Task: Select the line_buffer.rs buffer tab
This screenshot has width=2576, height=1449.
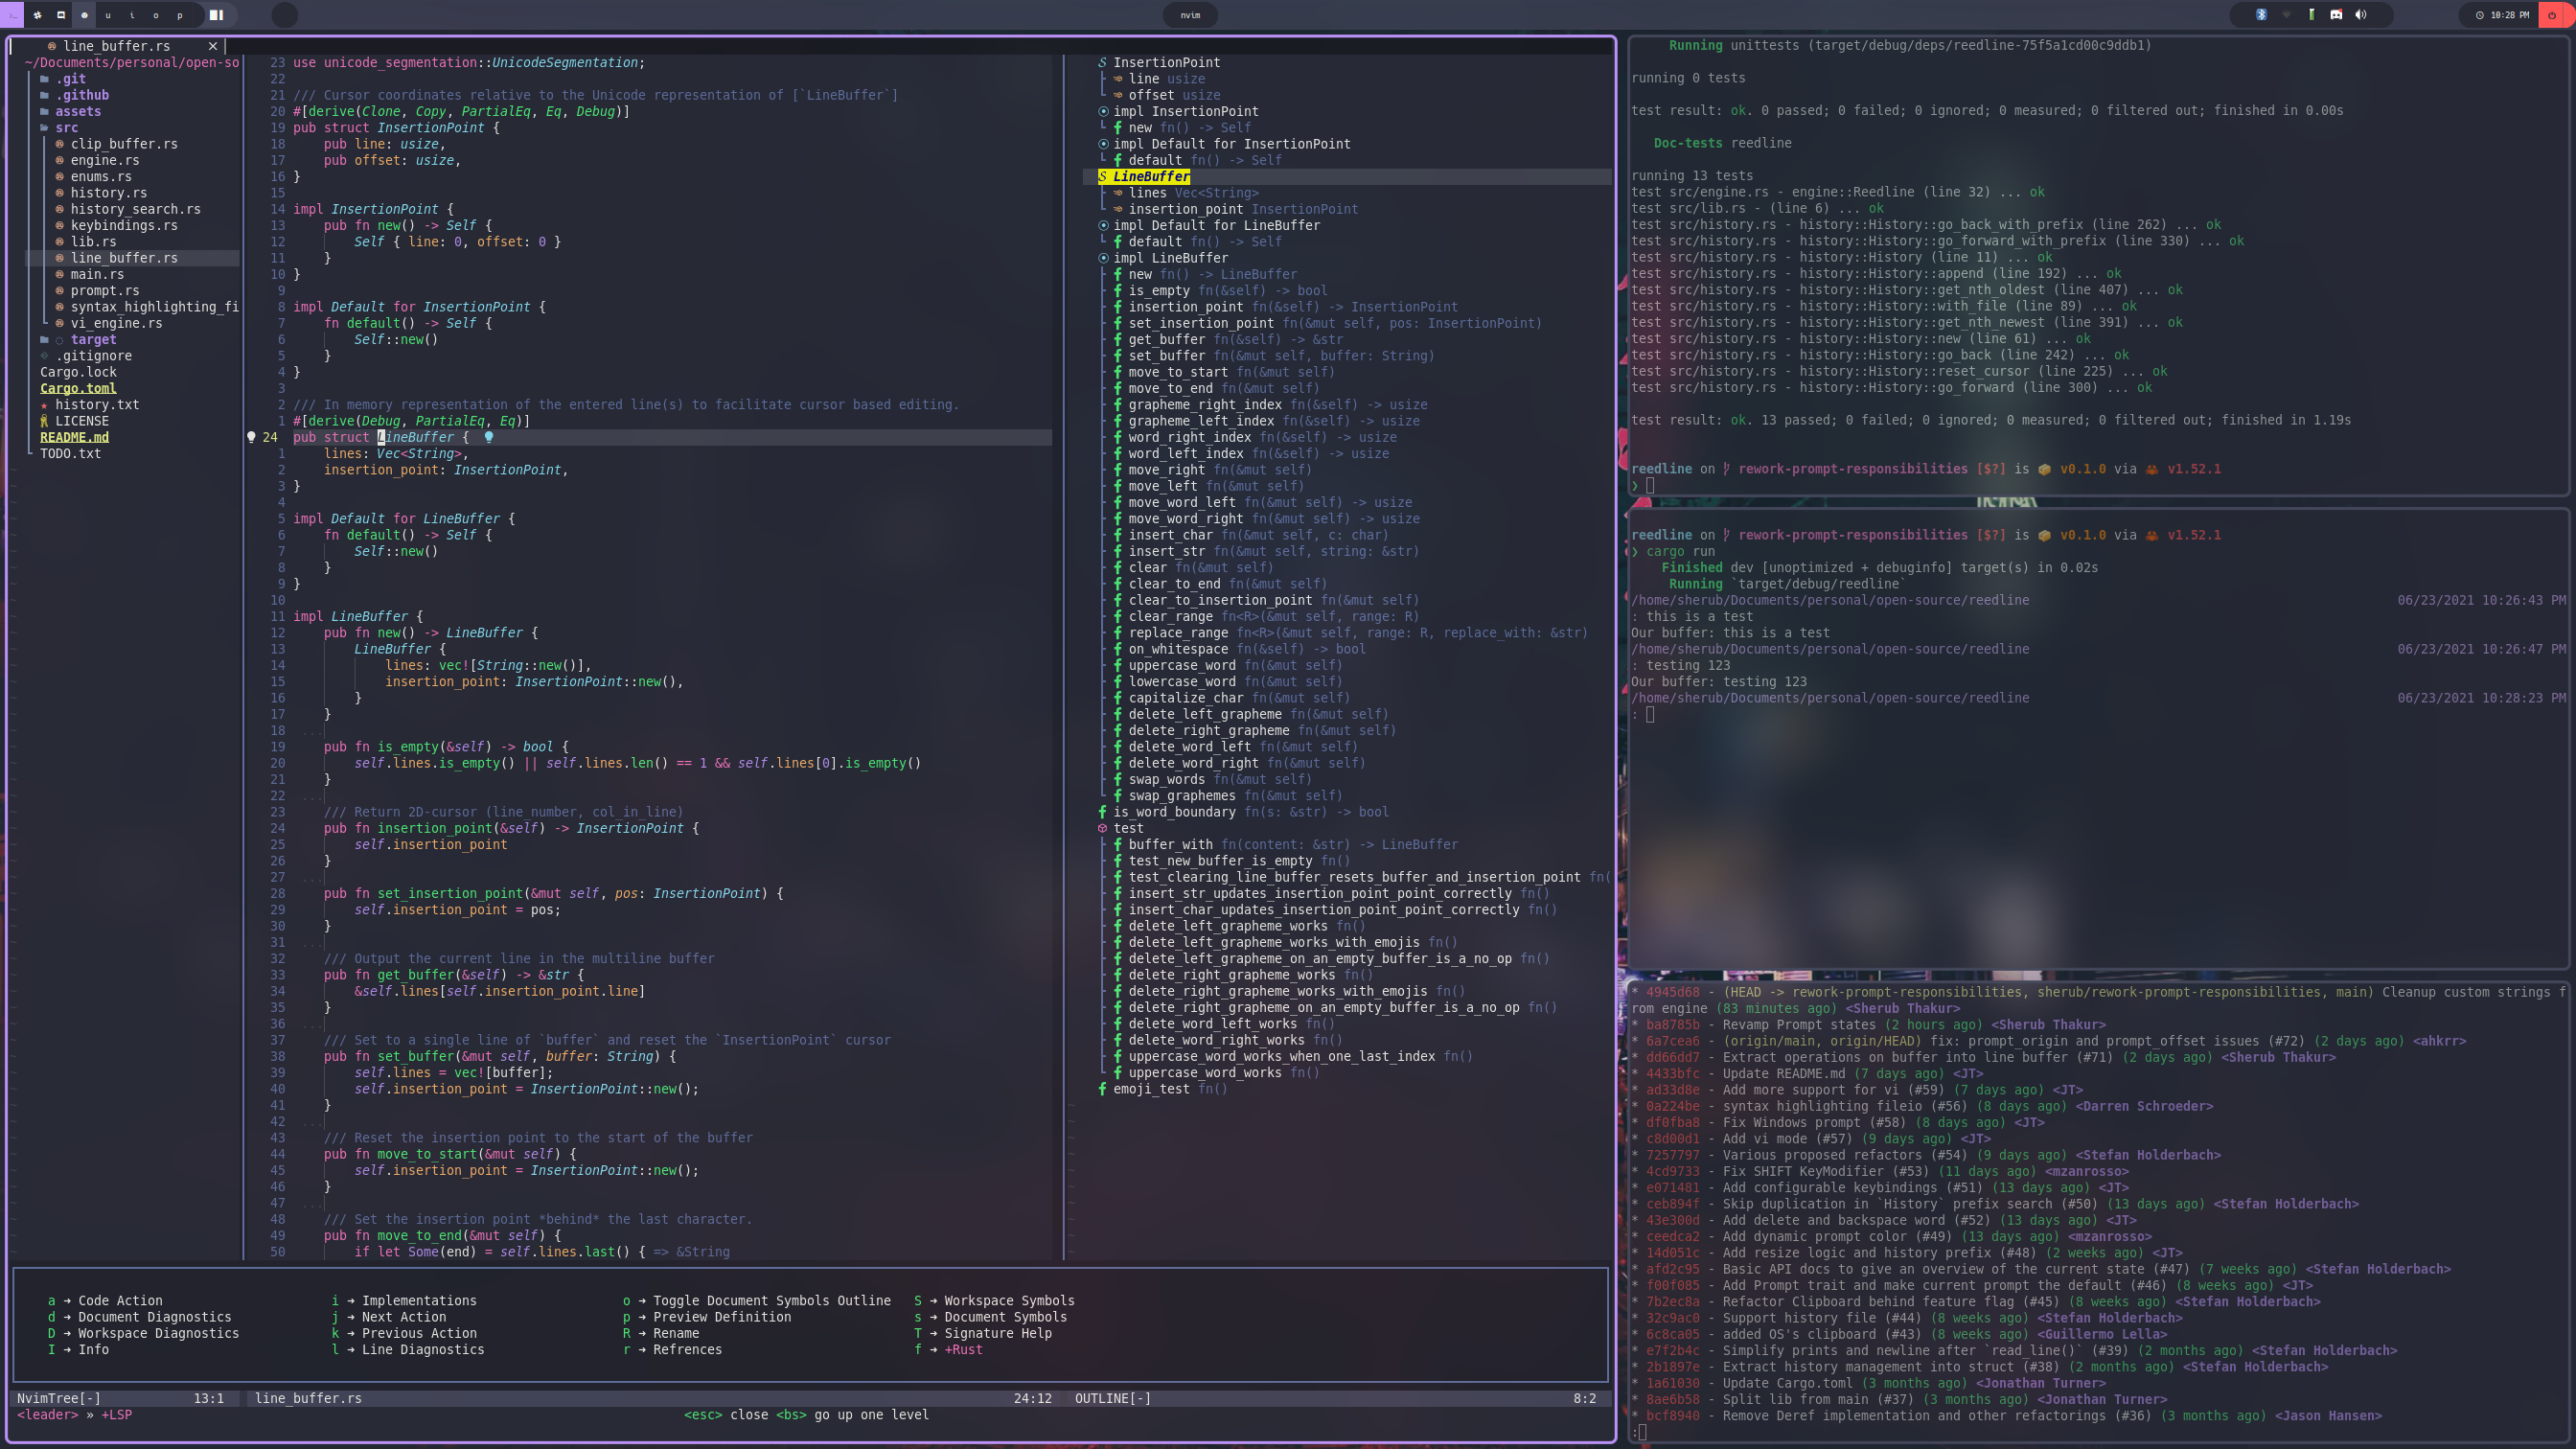Action: (116, 46)
